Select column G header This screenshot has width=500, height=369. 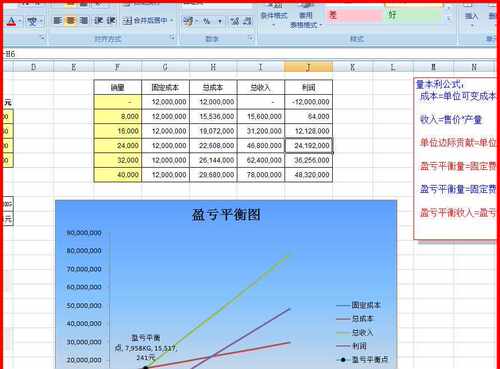[165, 67]
